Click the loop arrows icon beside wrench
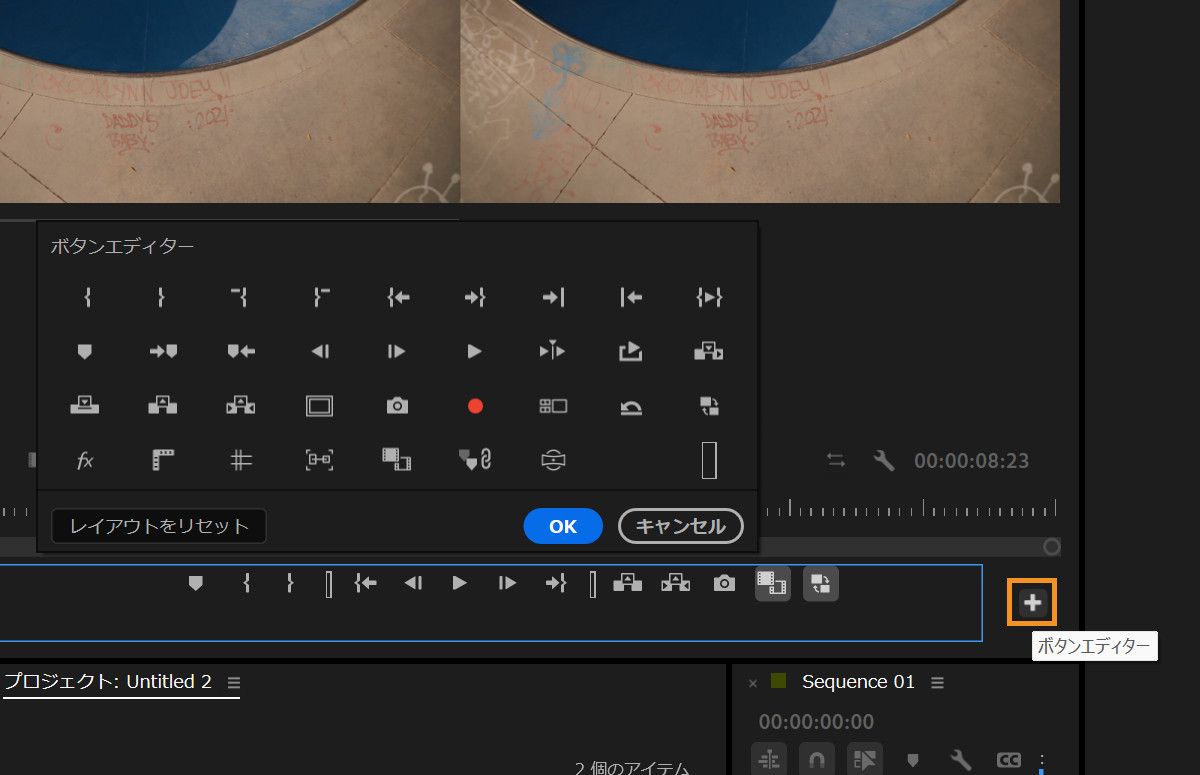This screenshot has width=1200, height=775. (835, 460)
